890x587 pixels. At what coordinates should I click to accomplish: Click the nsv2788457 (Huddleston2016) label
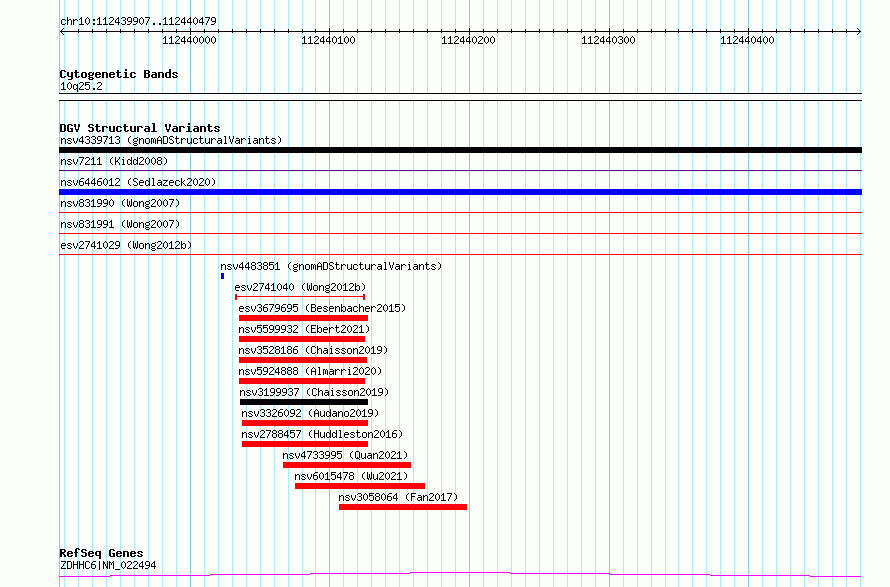click(322, 434)
